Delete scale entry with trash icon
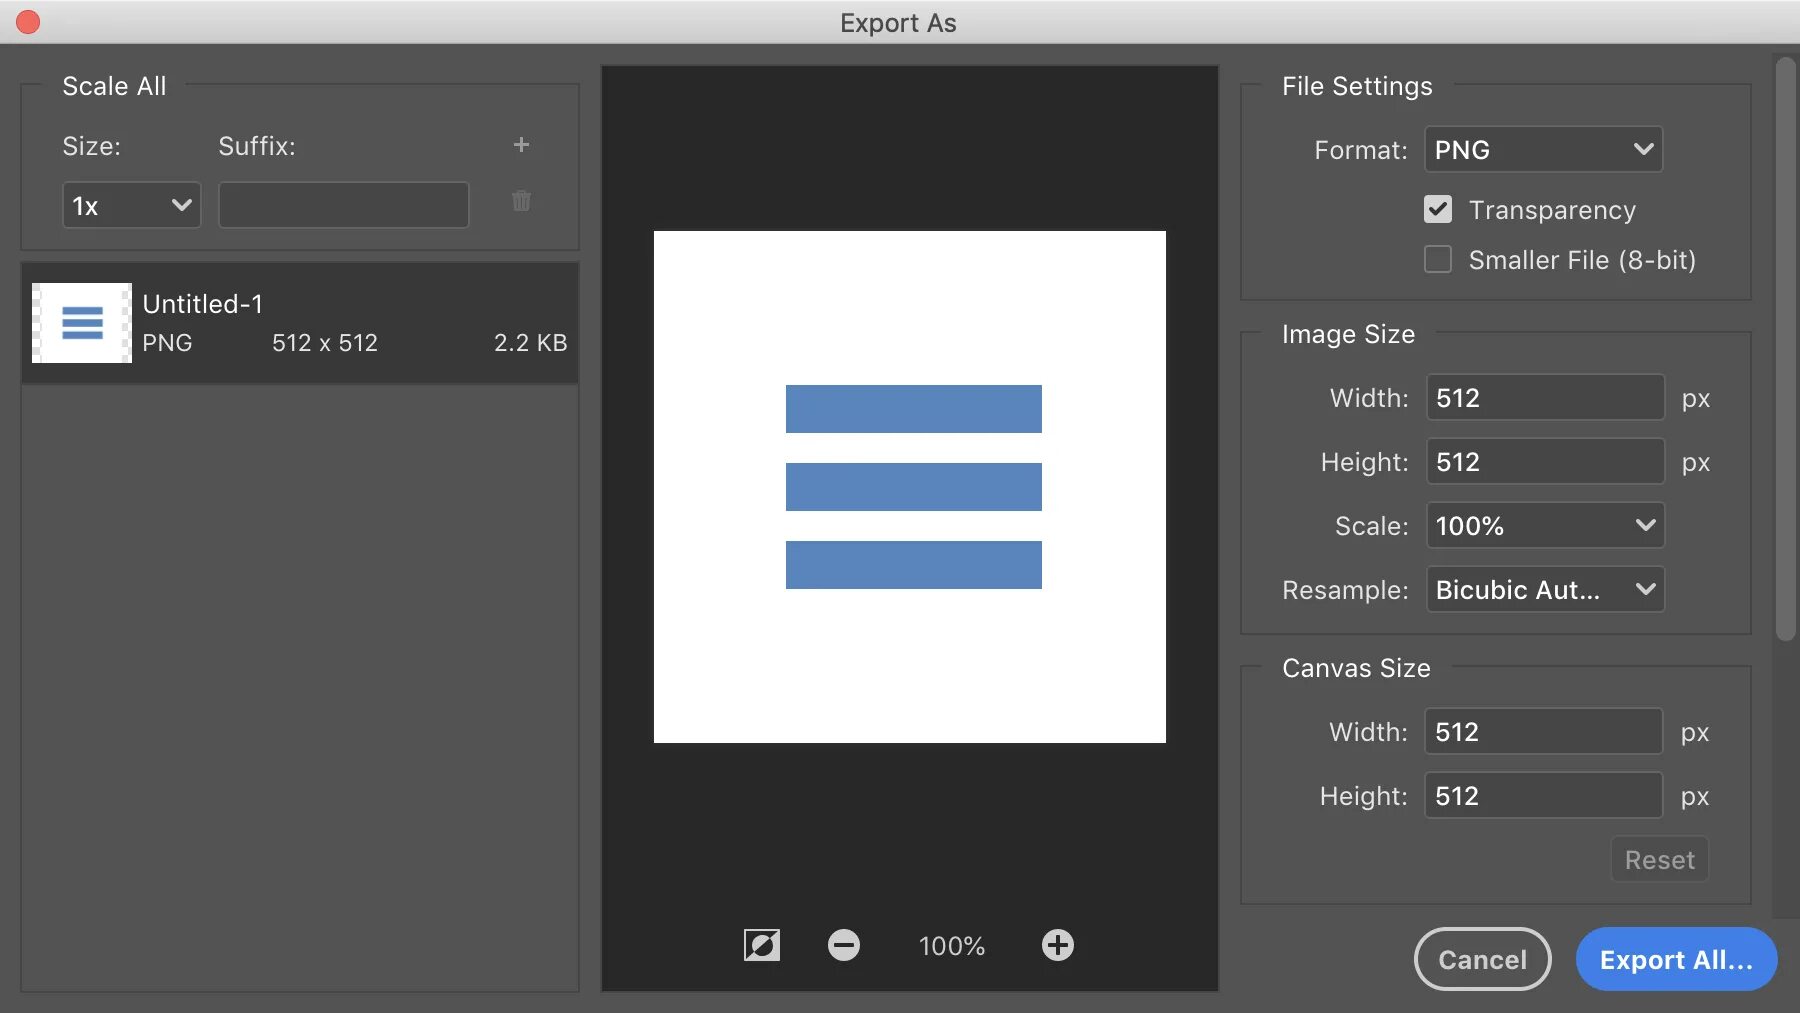 [521, 201]
